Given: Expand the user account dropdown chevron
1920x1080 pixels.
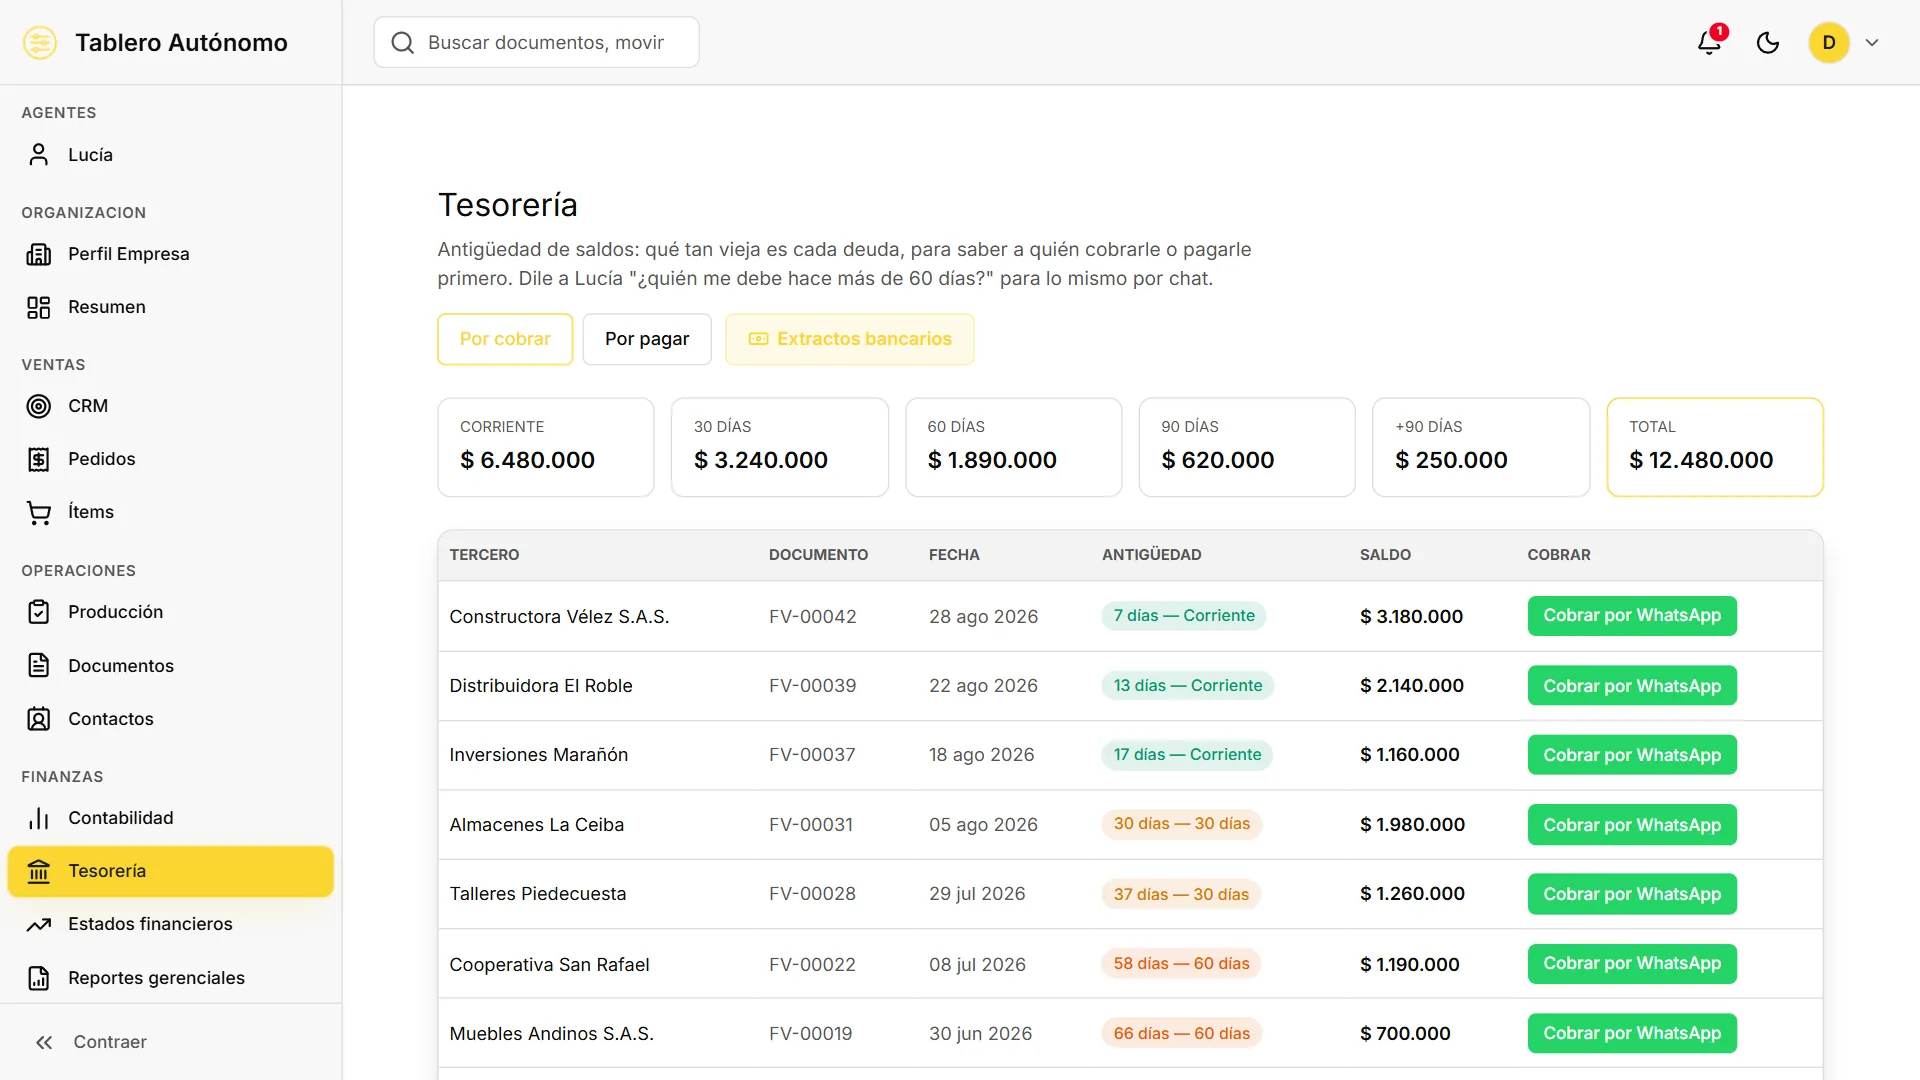Looking at the screenshot, I should coord(1872,42).
